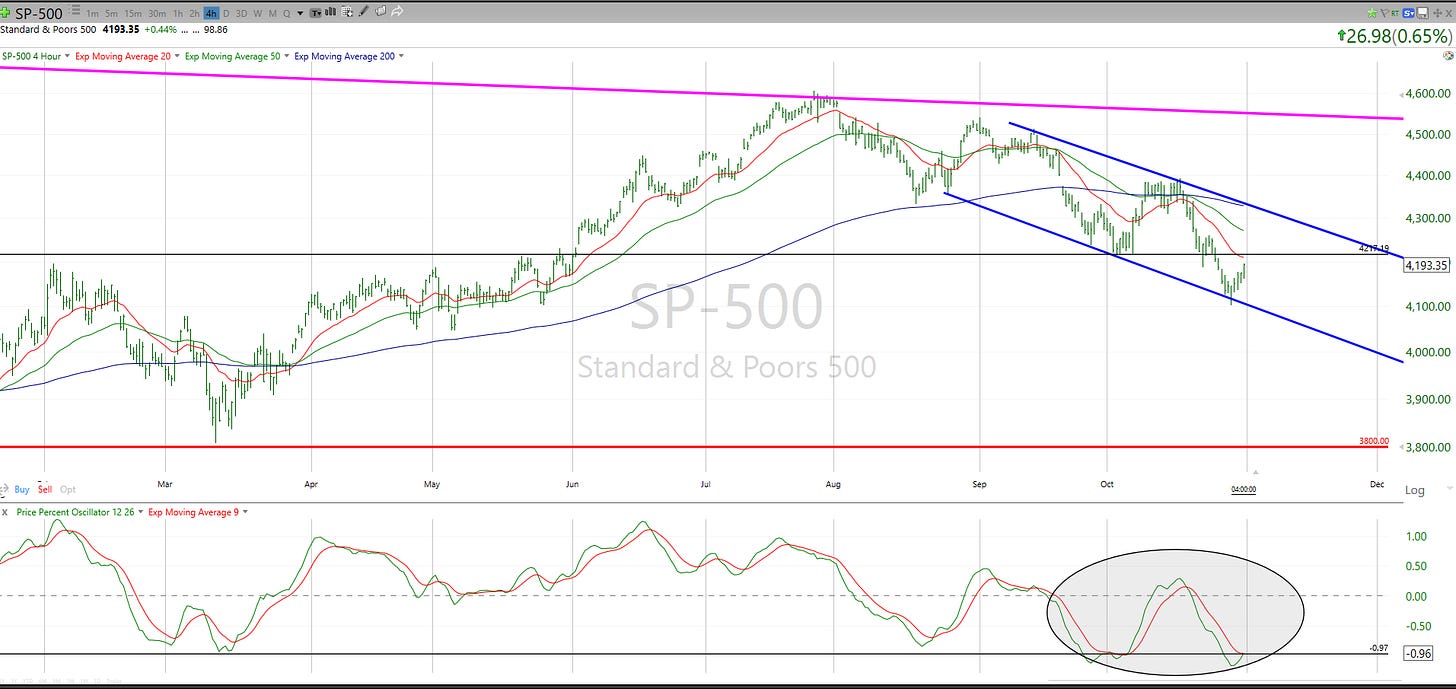The width and height of the screenshot is (1456, 689).
Task: Click the Opt link
Action: click(x=68, y=490)
